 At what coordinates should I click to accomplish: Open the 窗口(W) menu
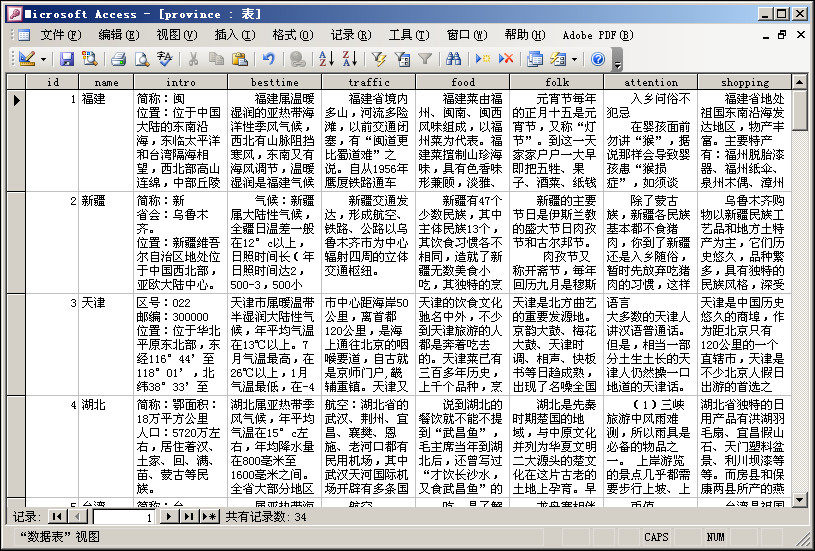point(467,35)
